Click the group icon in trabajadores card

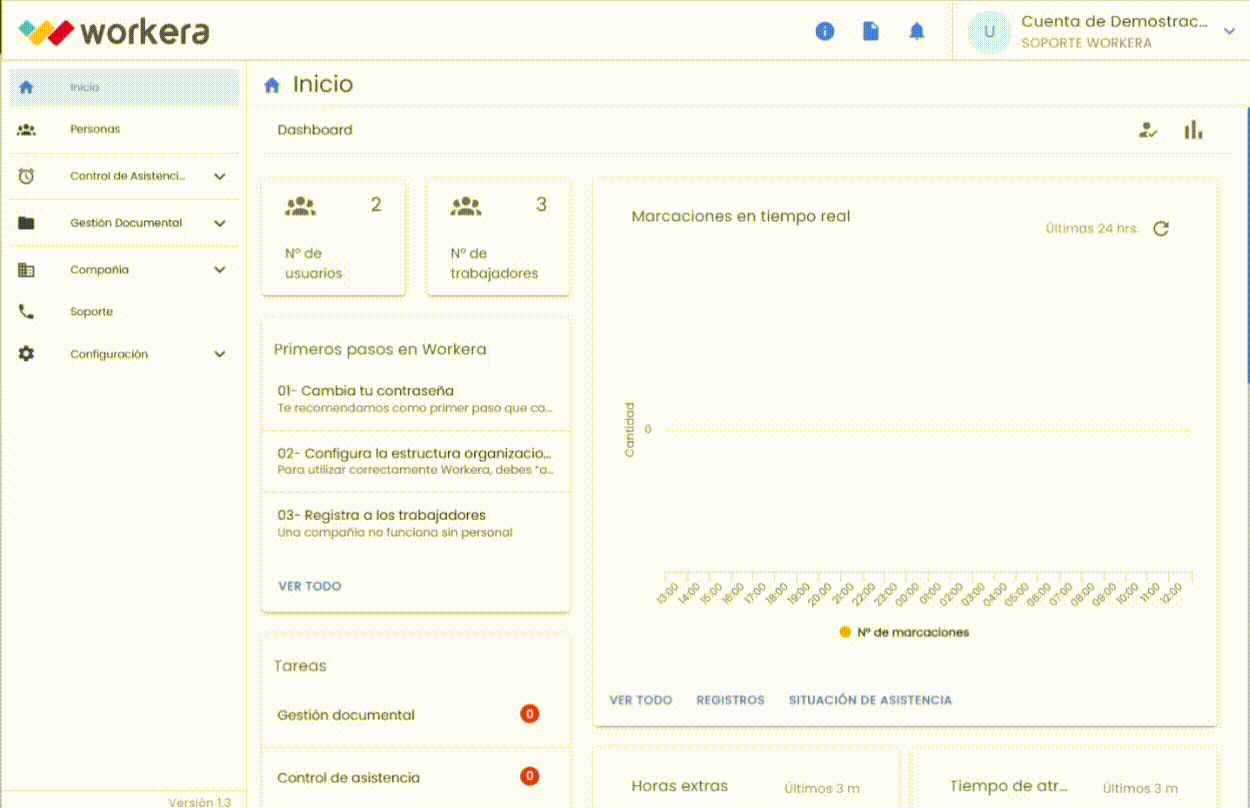pos(466,206)
